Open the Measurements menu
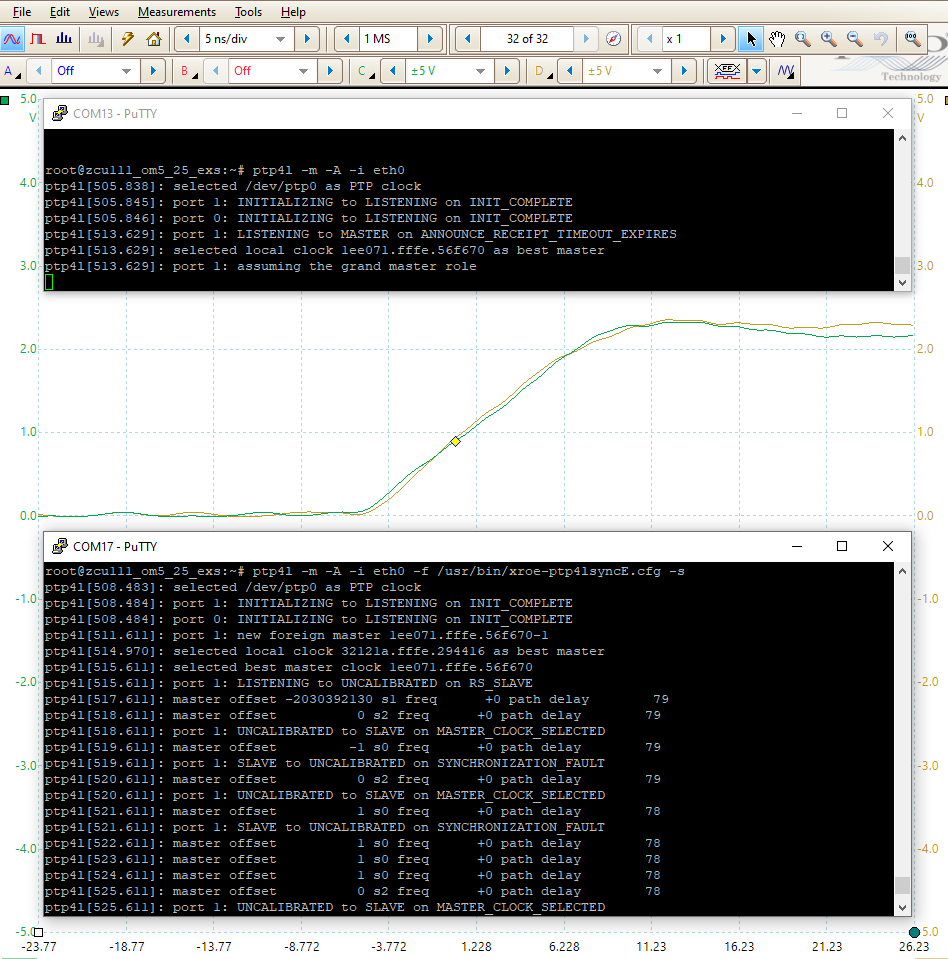 [x=176, y=12]
